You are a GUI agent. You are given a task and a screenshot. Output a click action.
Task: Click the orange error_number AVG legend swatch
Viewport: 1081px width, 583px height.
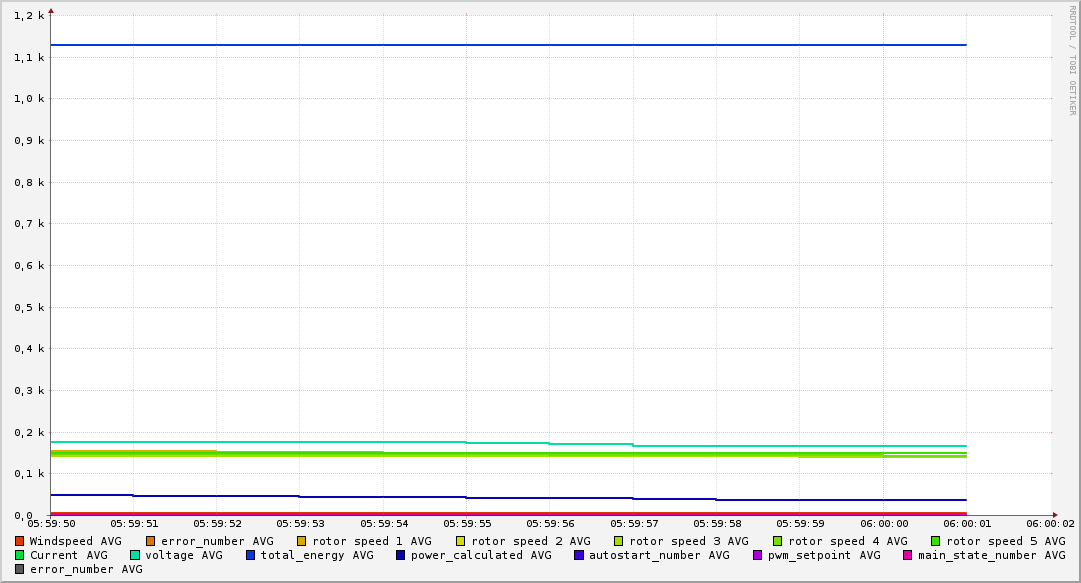click(151, 541)
